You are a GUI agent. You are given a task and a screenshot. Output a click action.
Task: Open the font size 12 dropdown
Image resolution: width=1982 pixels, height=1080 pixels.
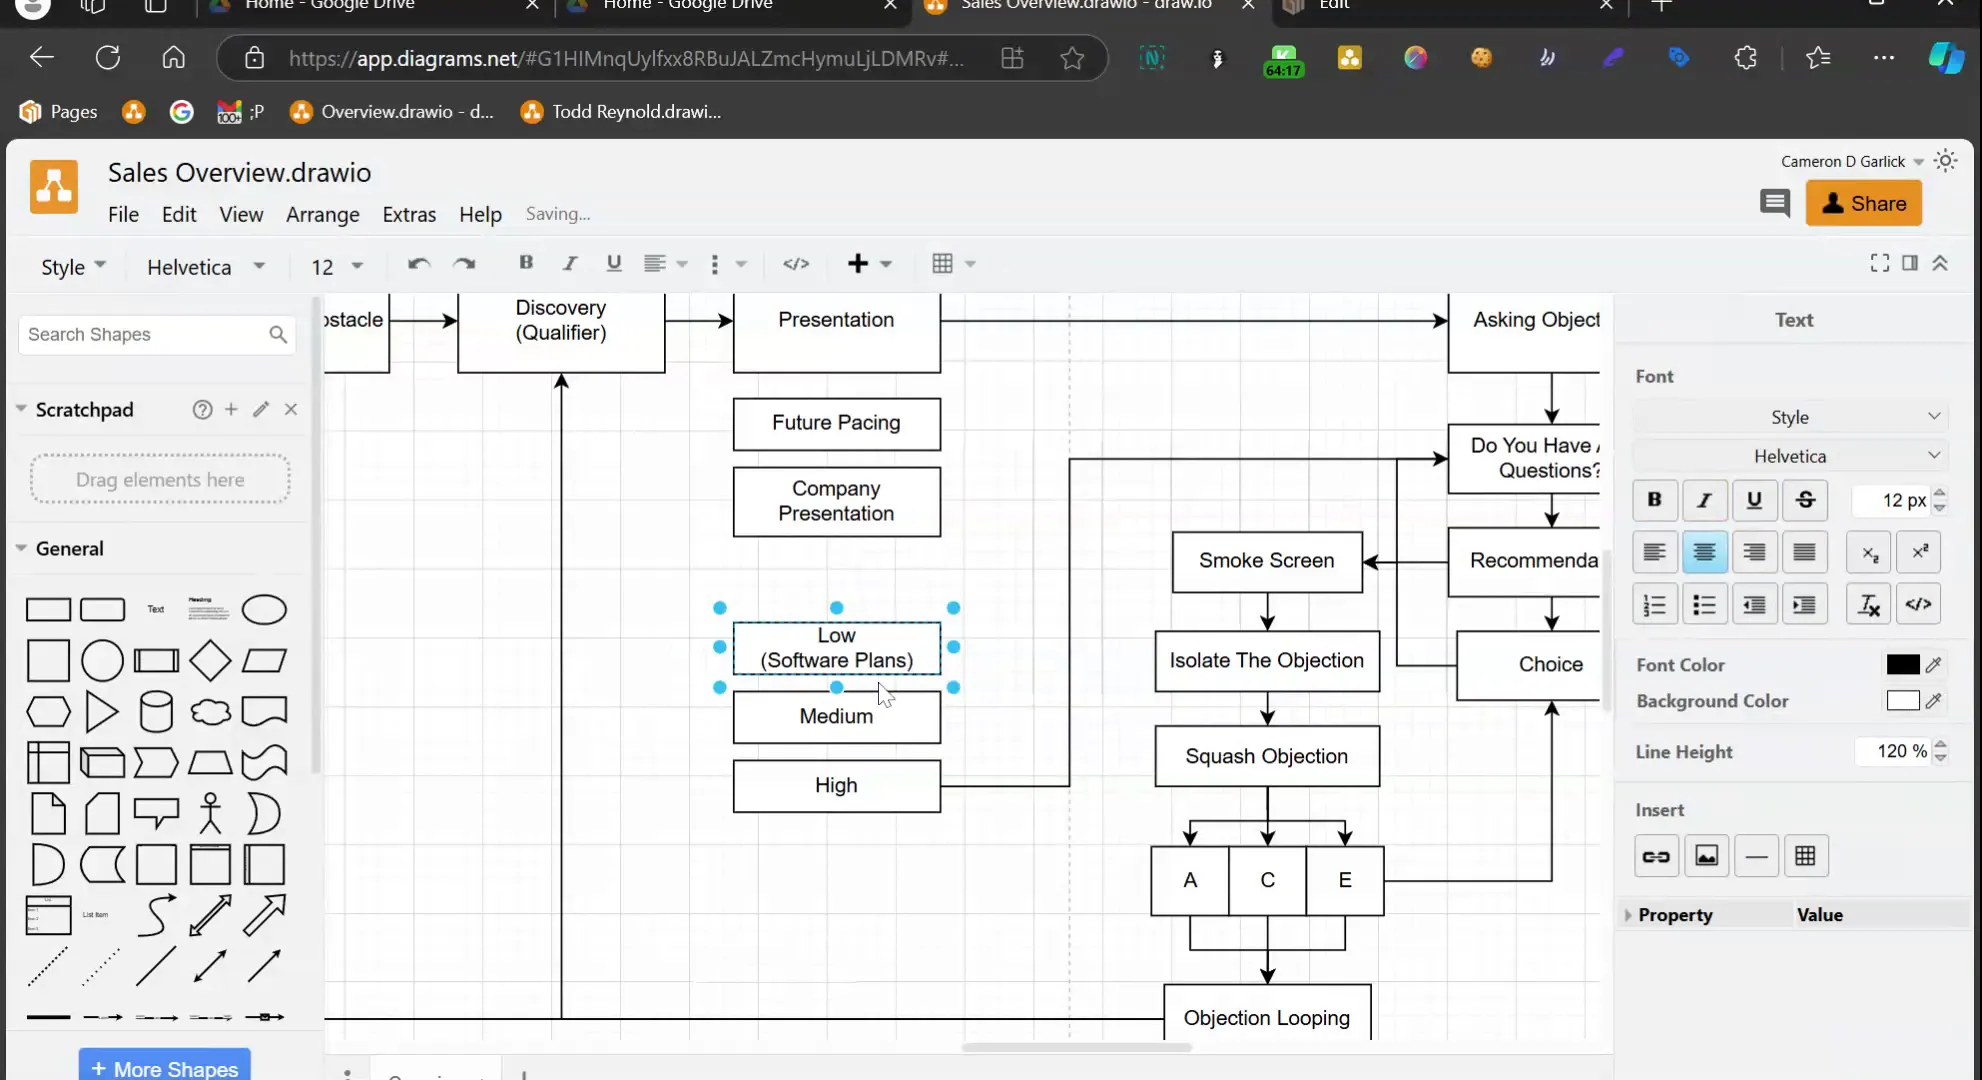click(x=336, y=267)
